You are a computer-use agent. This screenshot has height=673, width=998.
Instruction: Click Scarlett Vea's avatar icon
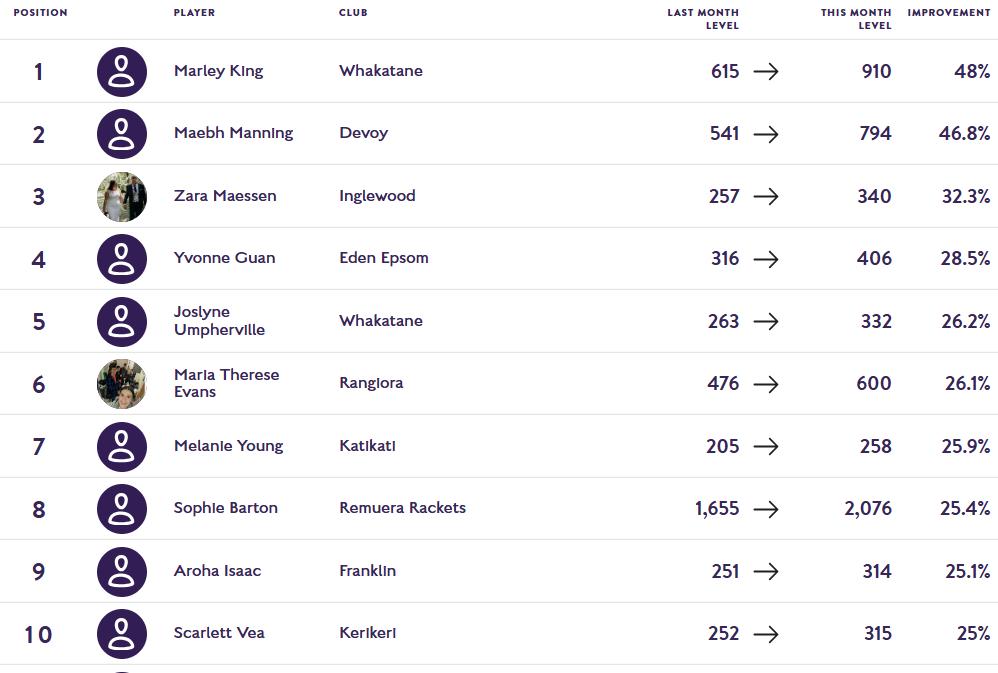[x=122, y=634]
